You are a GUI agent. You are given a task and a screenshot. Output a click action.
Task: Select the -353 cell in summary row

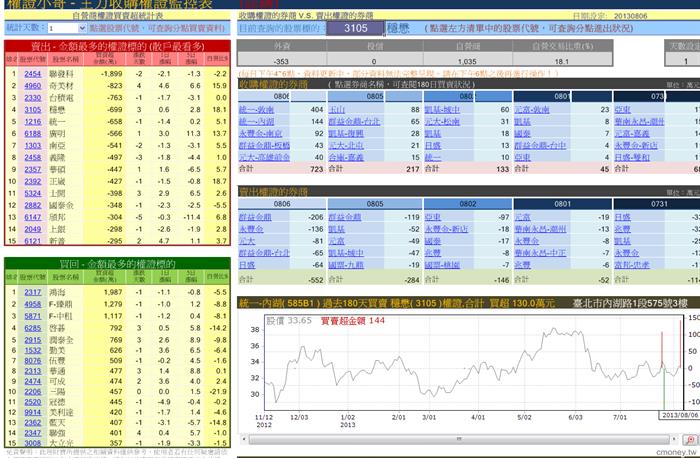pyautogui.click(x=281, y=61)
